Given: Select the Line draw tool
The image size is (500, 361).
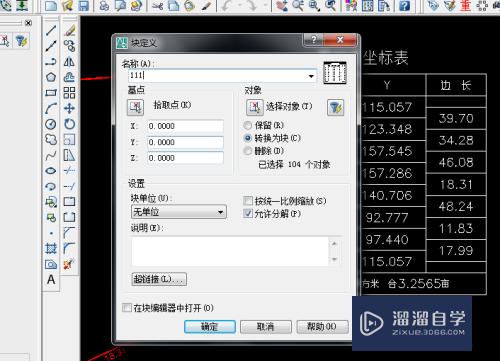Looking at the screenshot, I should pos(51,30).
